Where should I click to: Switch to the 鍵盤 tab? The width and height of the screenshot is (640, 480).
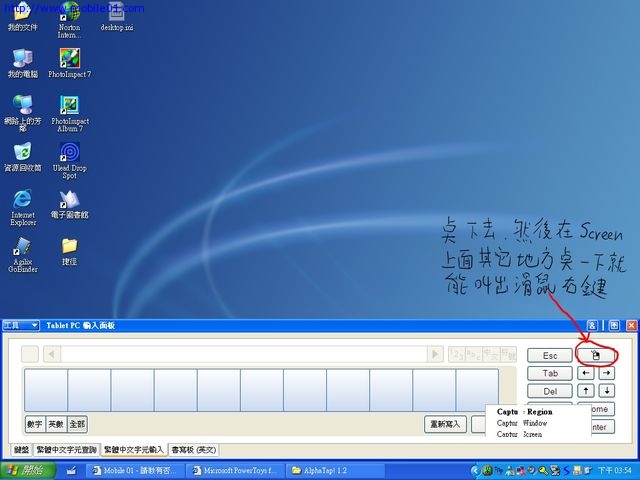pos(21,450)
